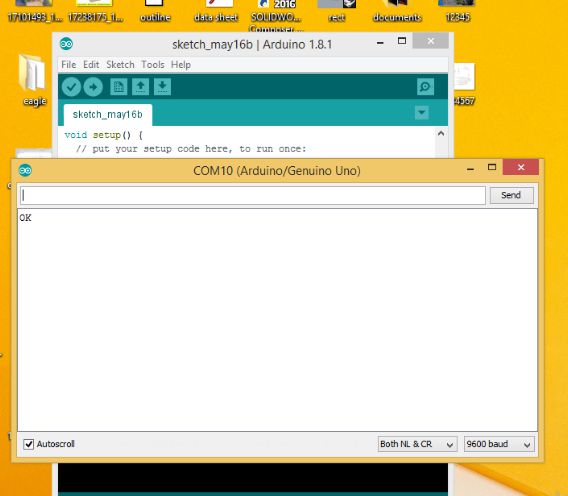
Task: Open the Both NL & CR line ending dropdown
Action: (417, 444)
